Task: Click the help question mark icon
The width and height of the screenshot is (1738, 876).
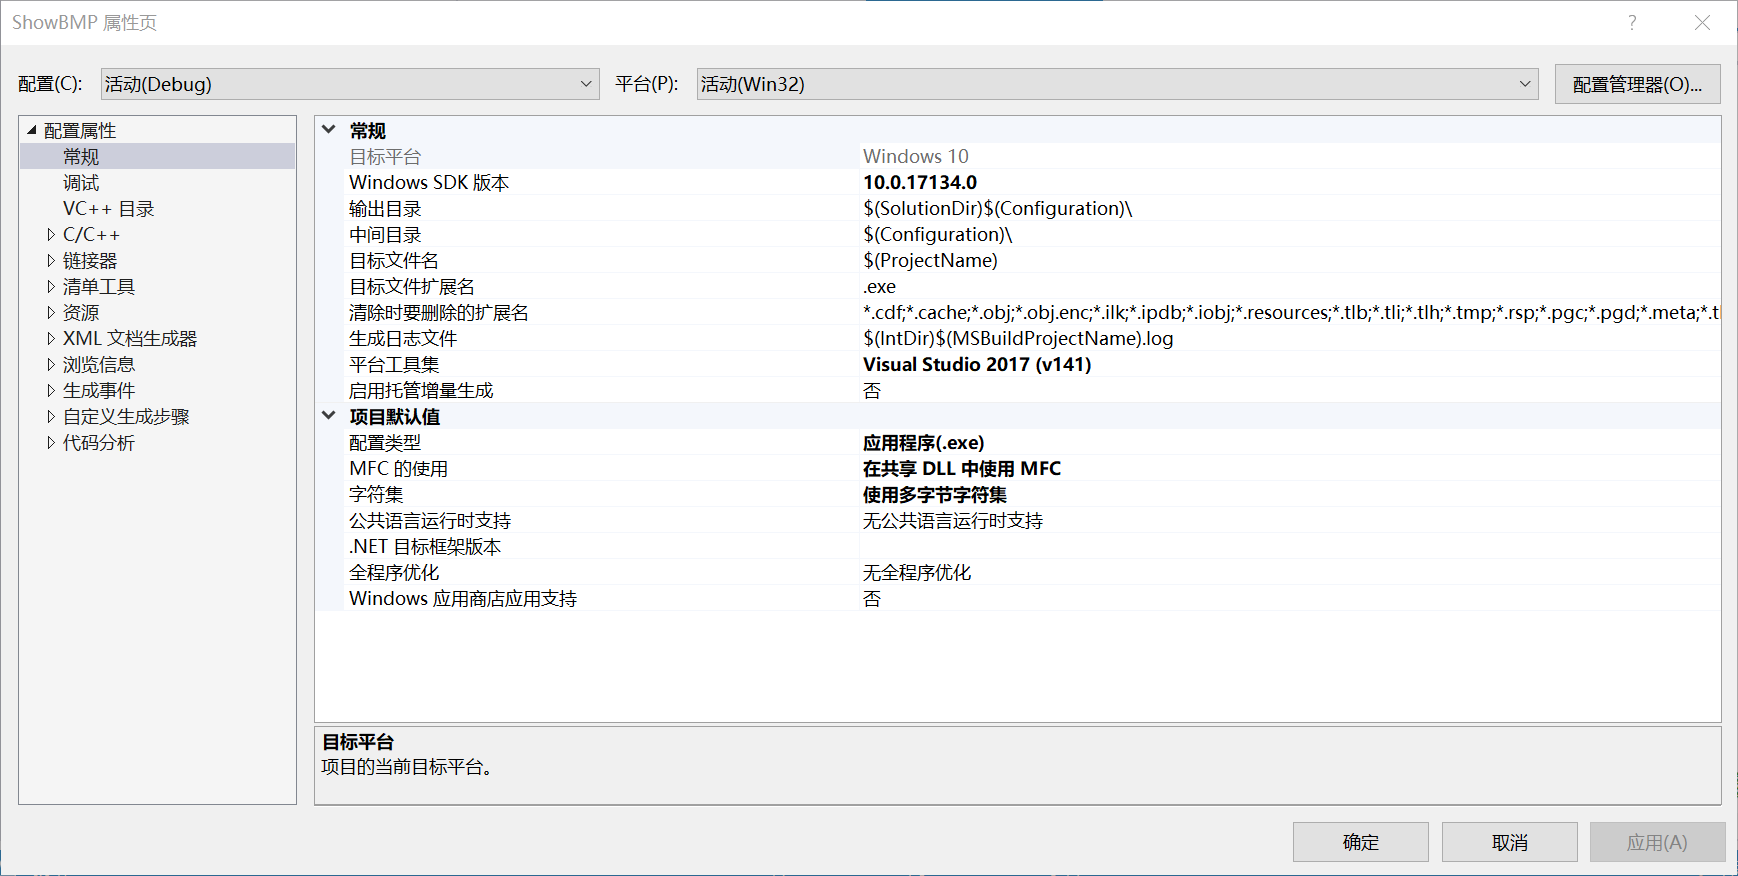Action: pyautogui.click(x=1632, y=22)
